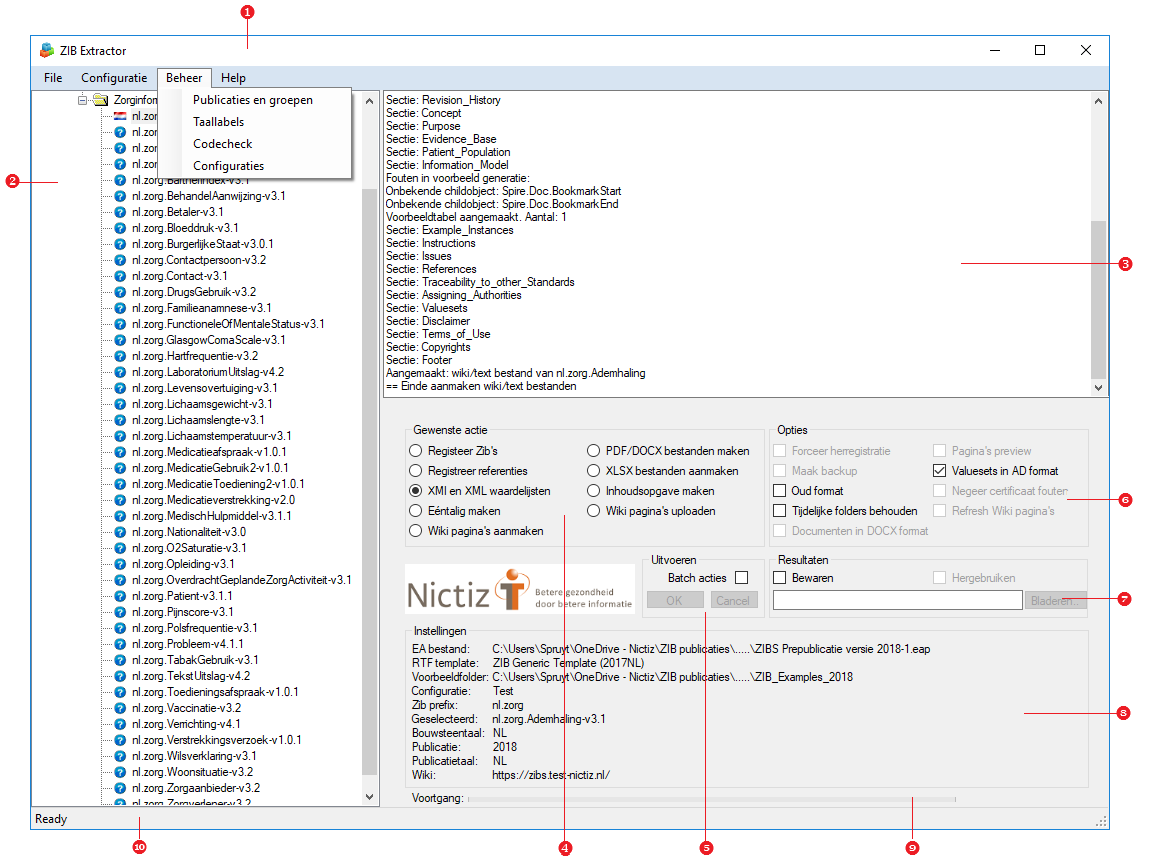Screen dimensions: 1151x864
Task: Open the Configuratie menu
Action: click(x=114, y=78)
